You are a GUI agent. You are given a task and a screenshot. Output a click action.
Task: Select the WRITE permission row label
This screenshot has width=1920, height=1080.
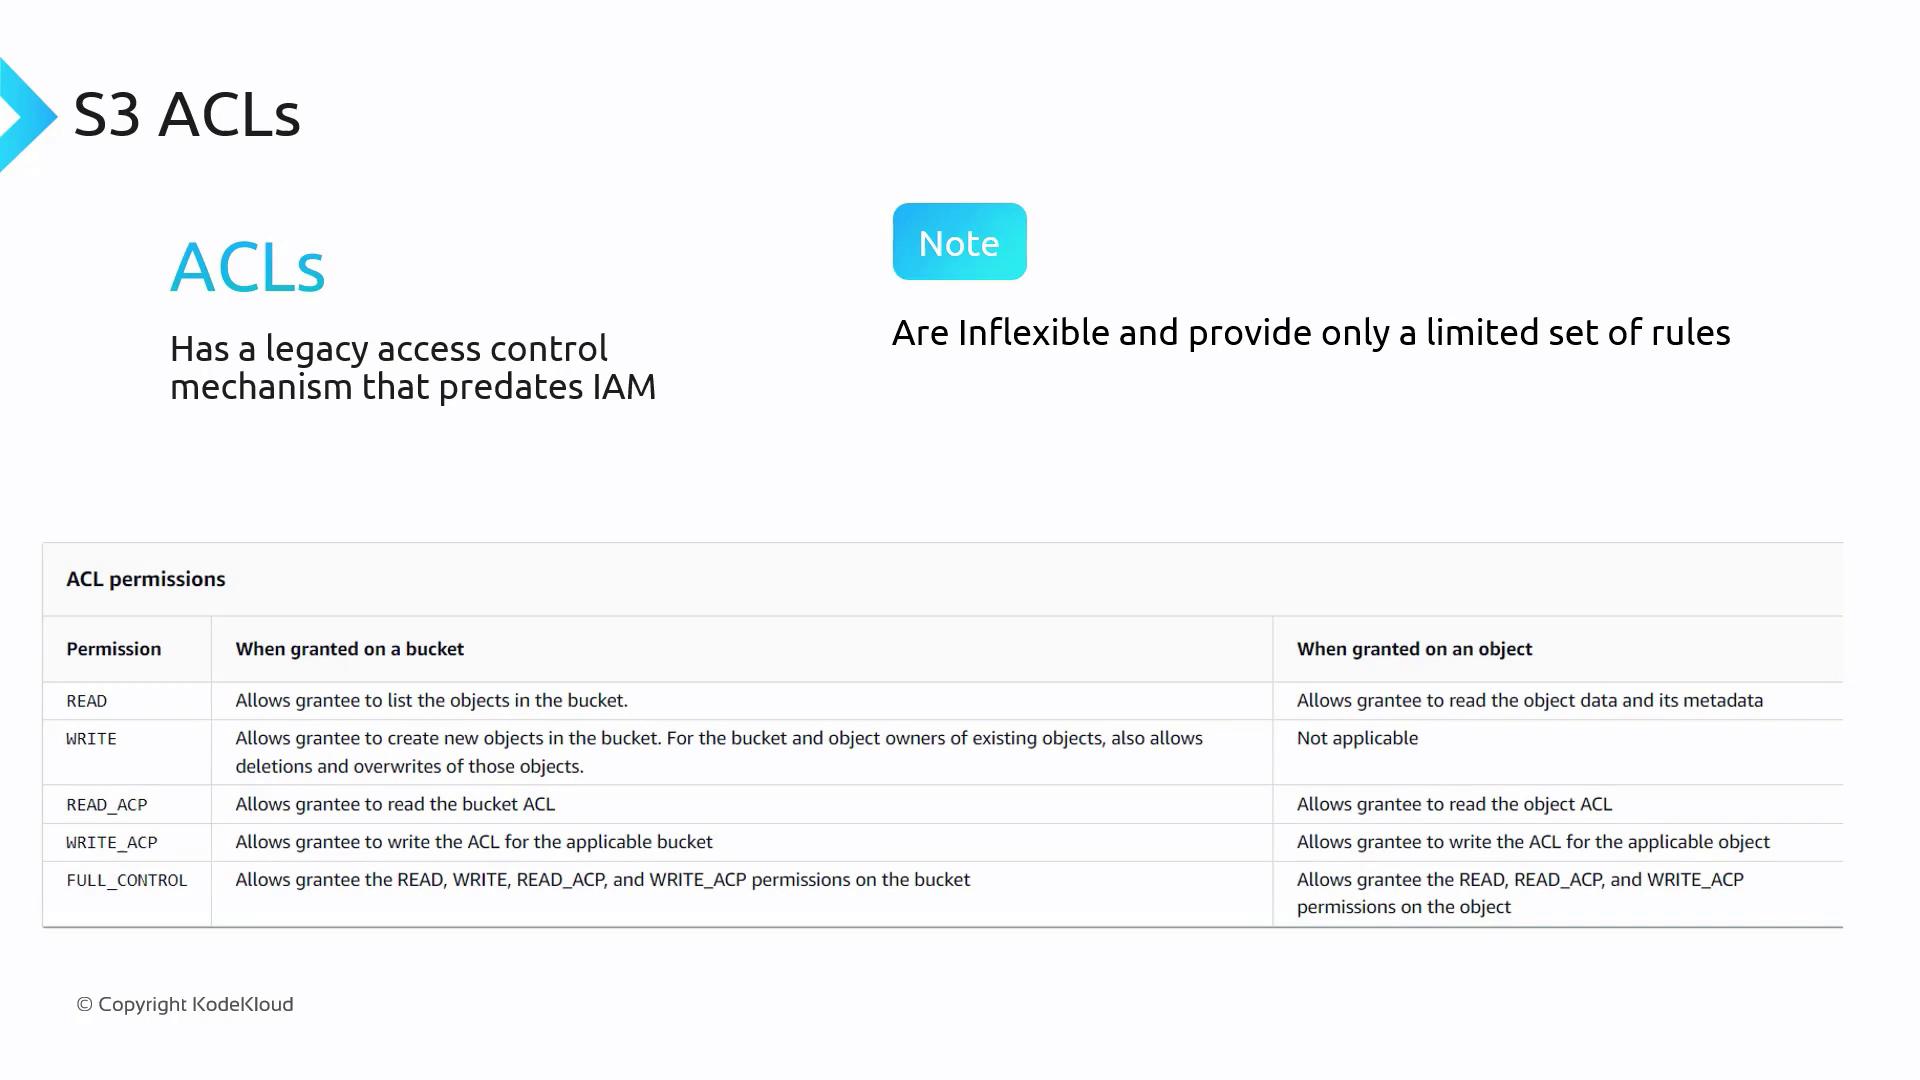[92, 739]
